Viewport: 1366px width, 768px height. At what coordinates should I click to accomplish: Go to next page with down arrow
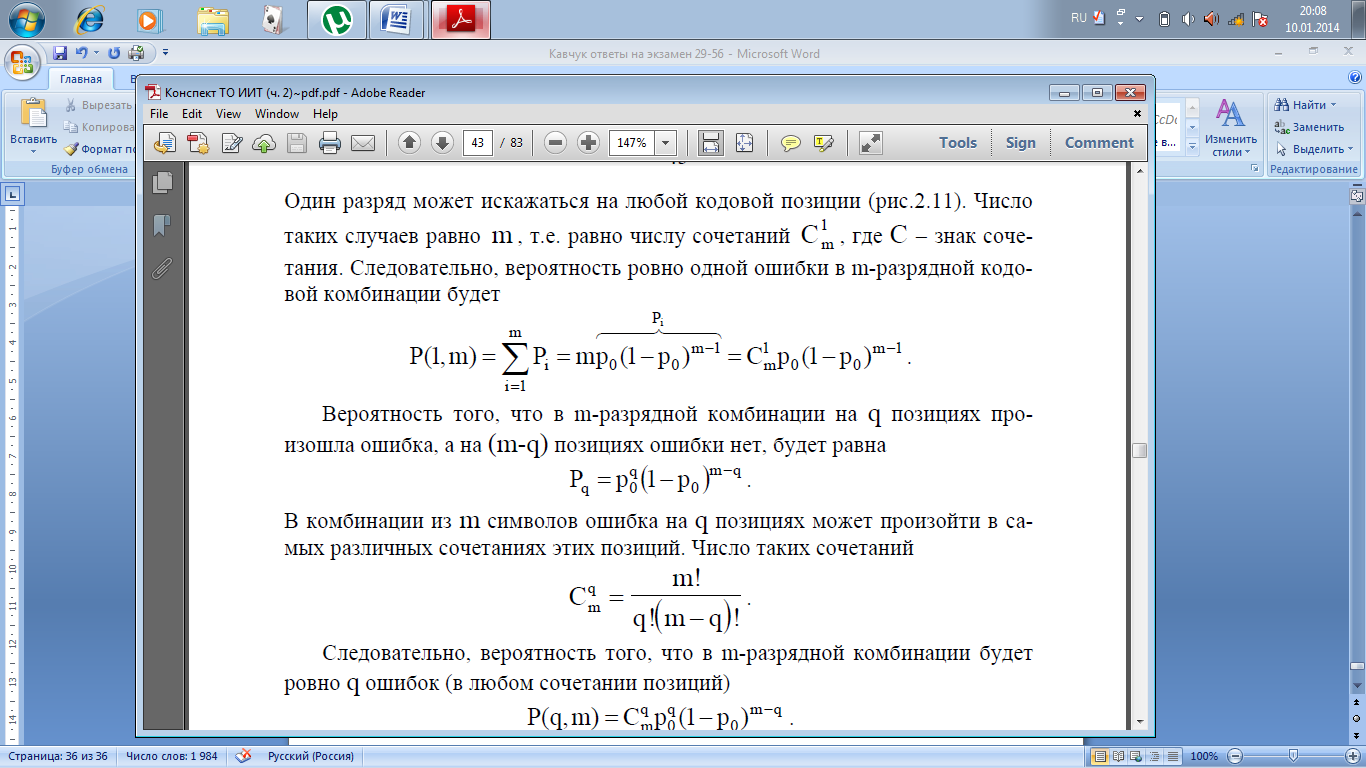[442, 143]
